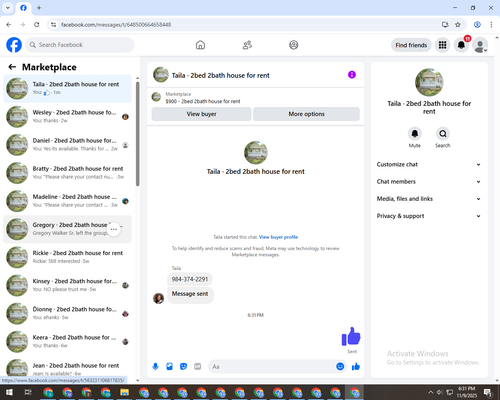
Task: Open new browser tab
Action: point(39,8)
